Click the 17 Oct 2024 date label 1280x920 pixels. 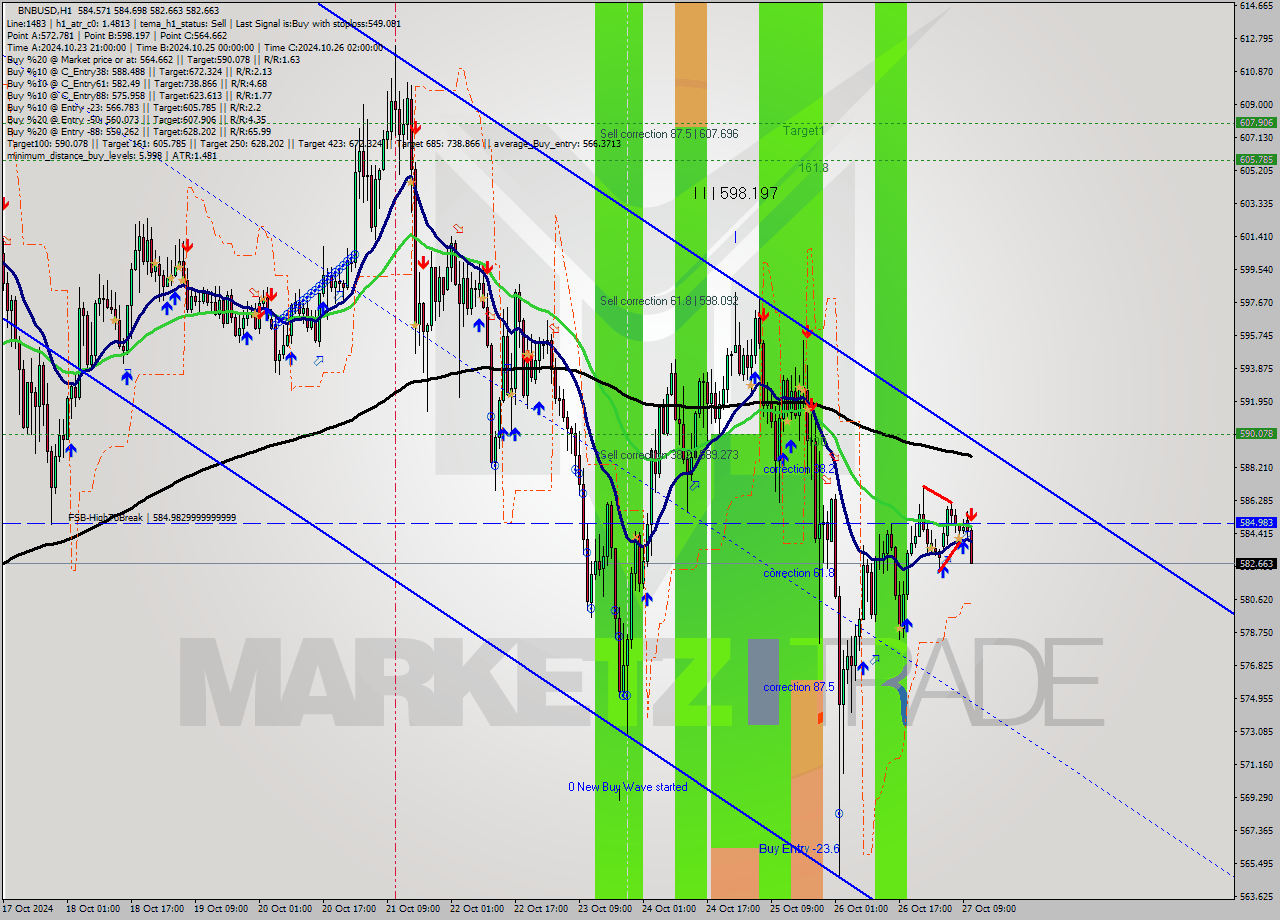[x=28, y=909]
